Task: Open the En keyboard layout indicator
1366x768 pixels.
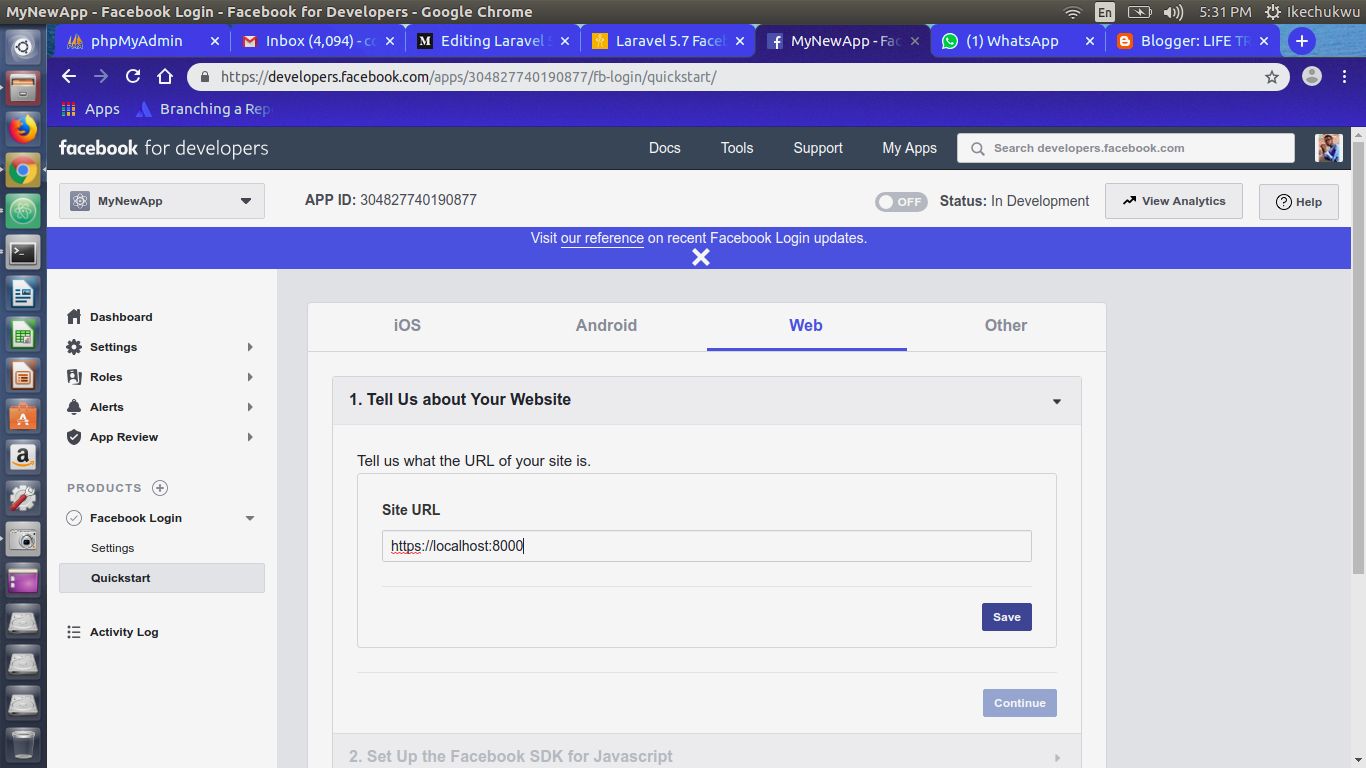Action: [x=1105, y=12]
